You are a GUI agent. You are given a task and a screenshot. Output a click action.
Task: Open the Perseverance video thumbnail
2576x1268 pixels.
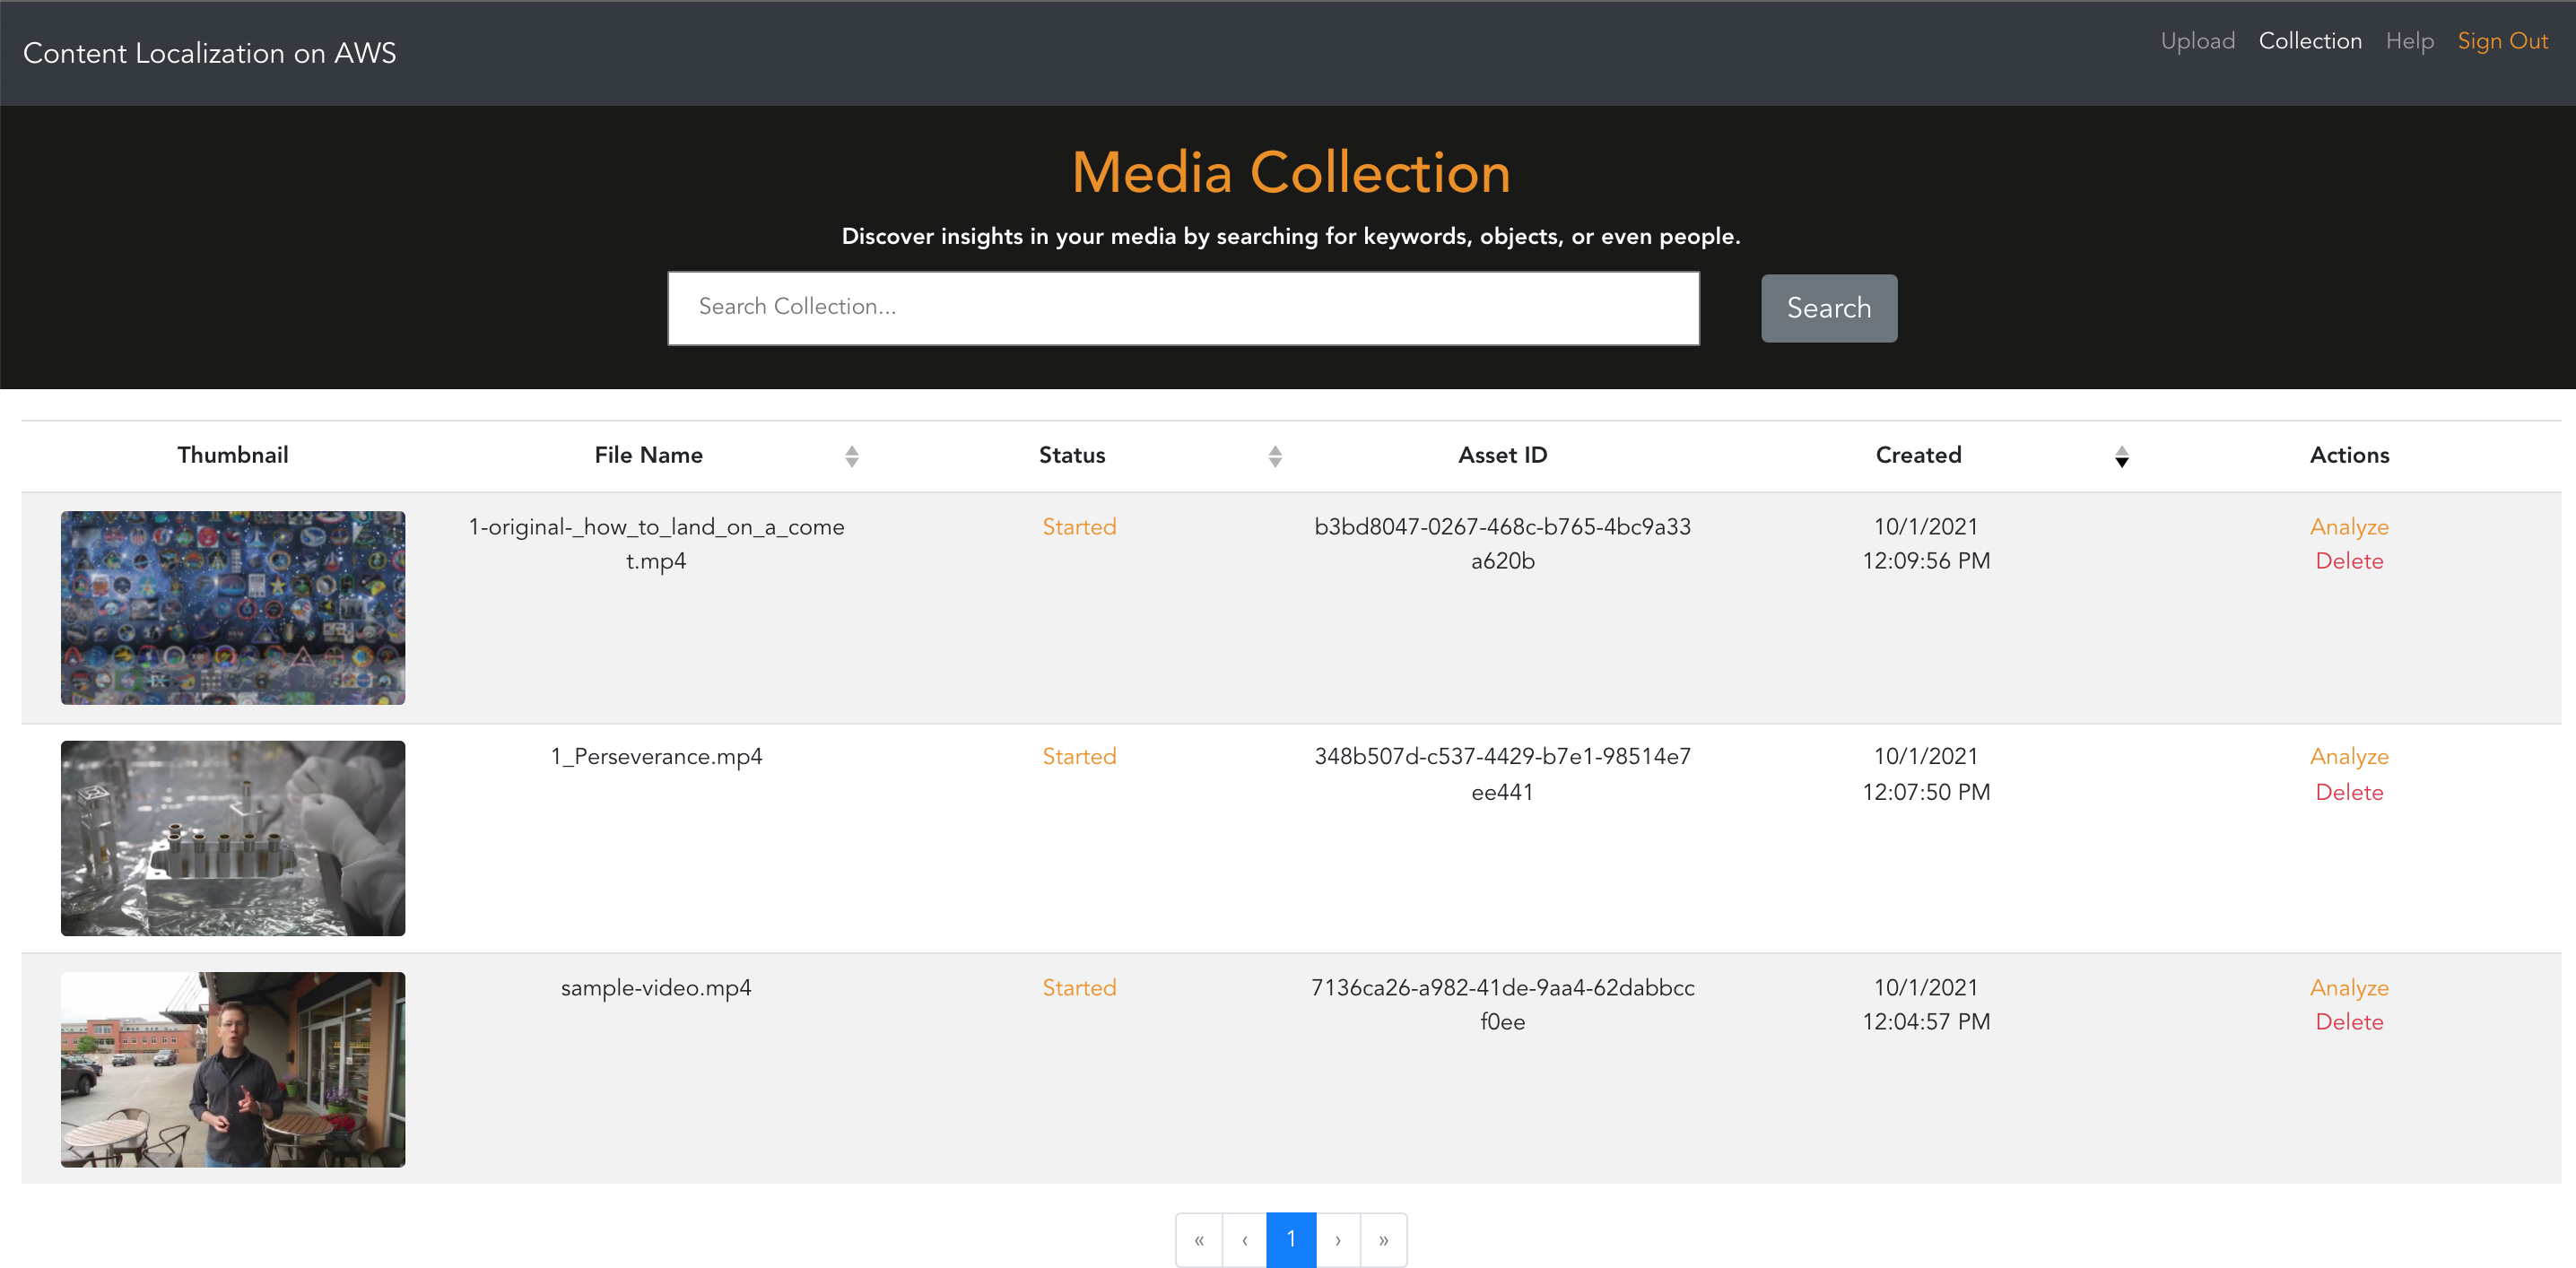(x=233, y=838)
